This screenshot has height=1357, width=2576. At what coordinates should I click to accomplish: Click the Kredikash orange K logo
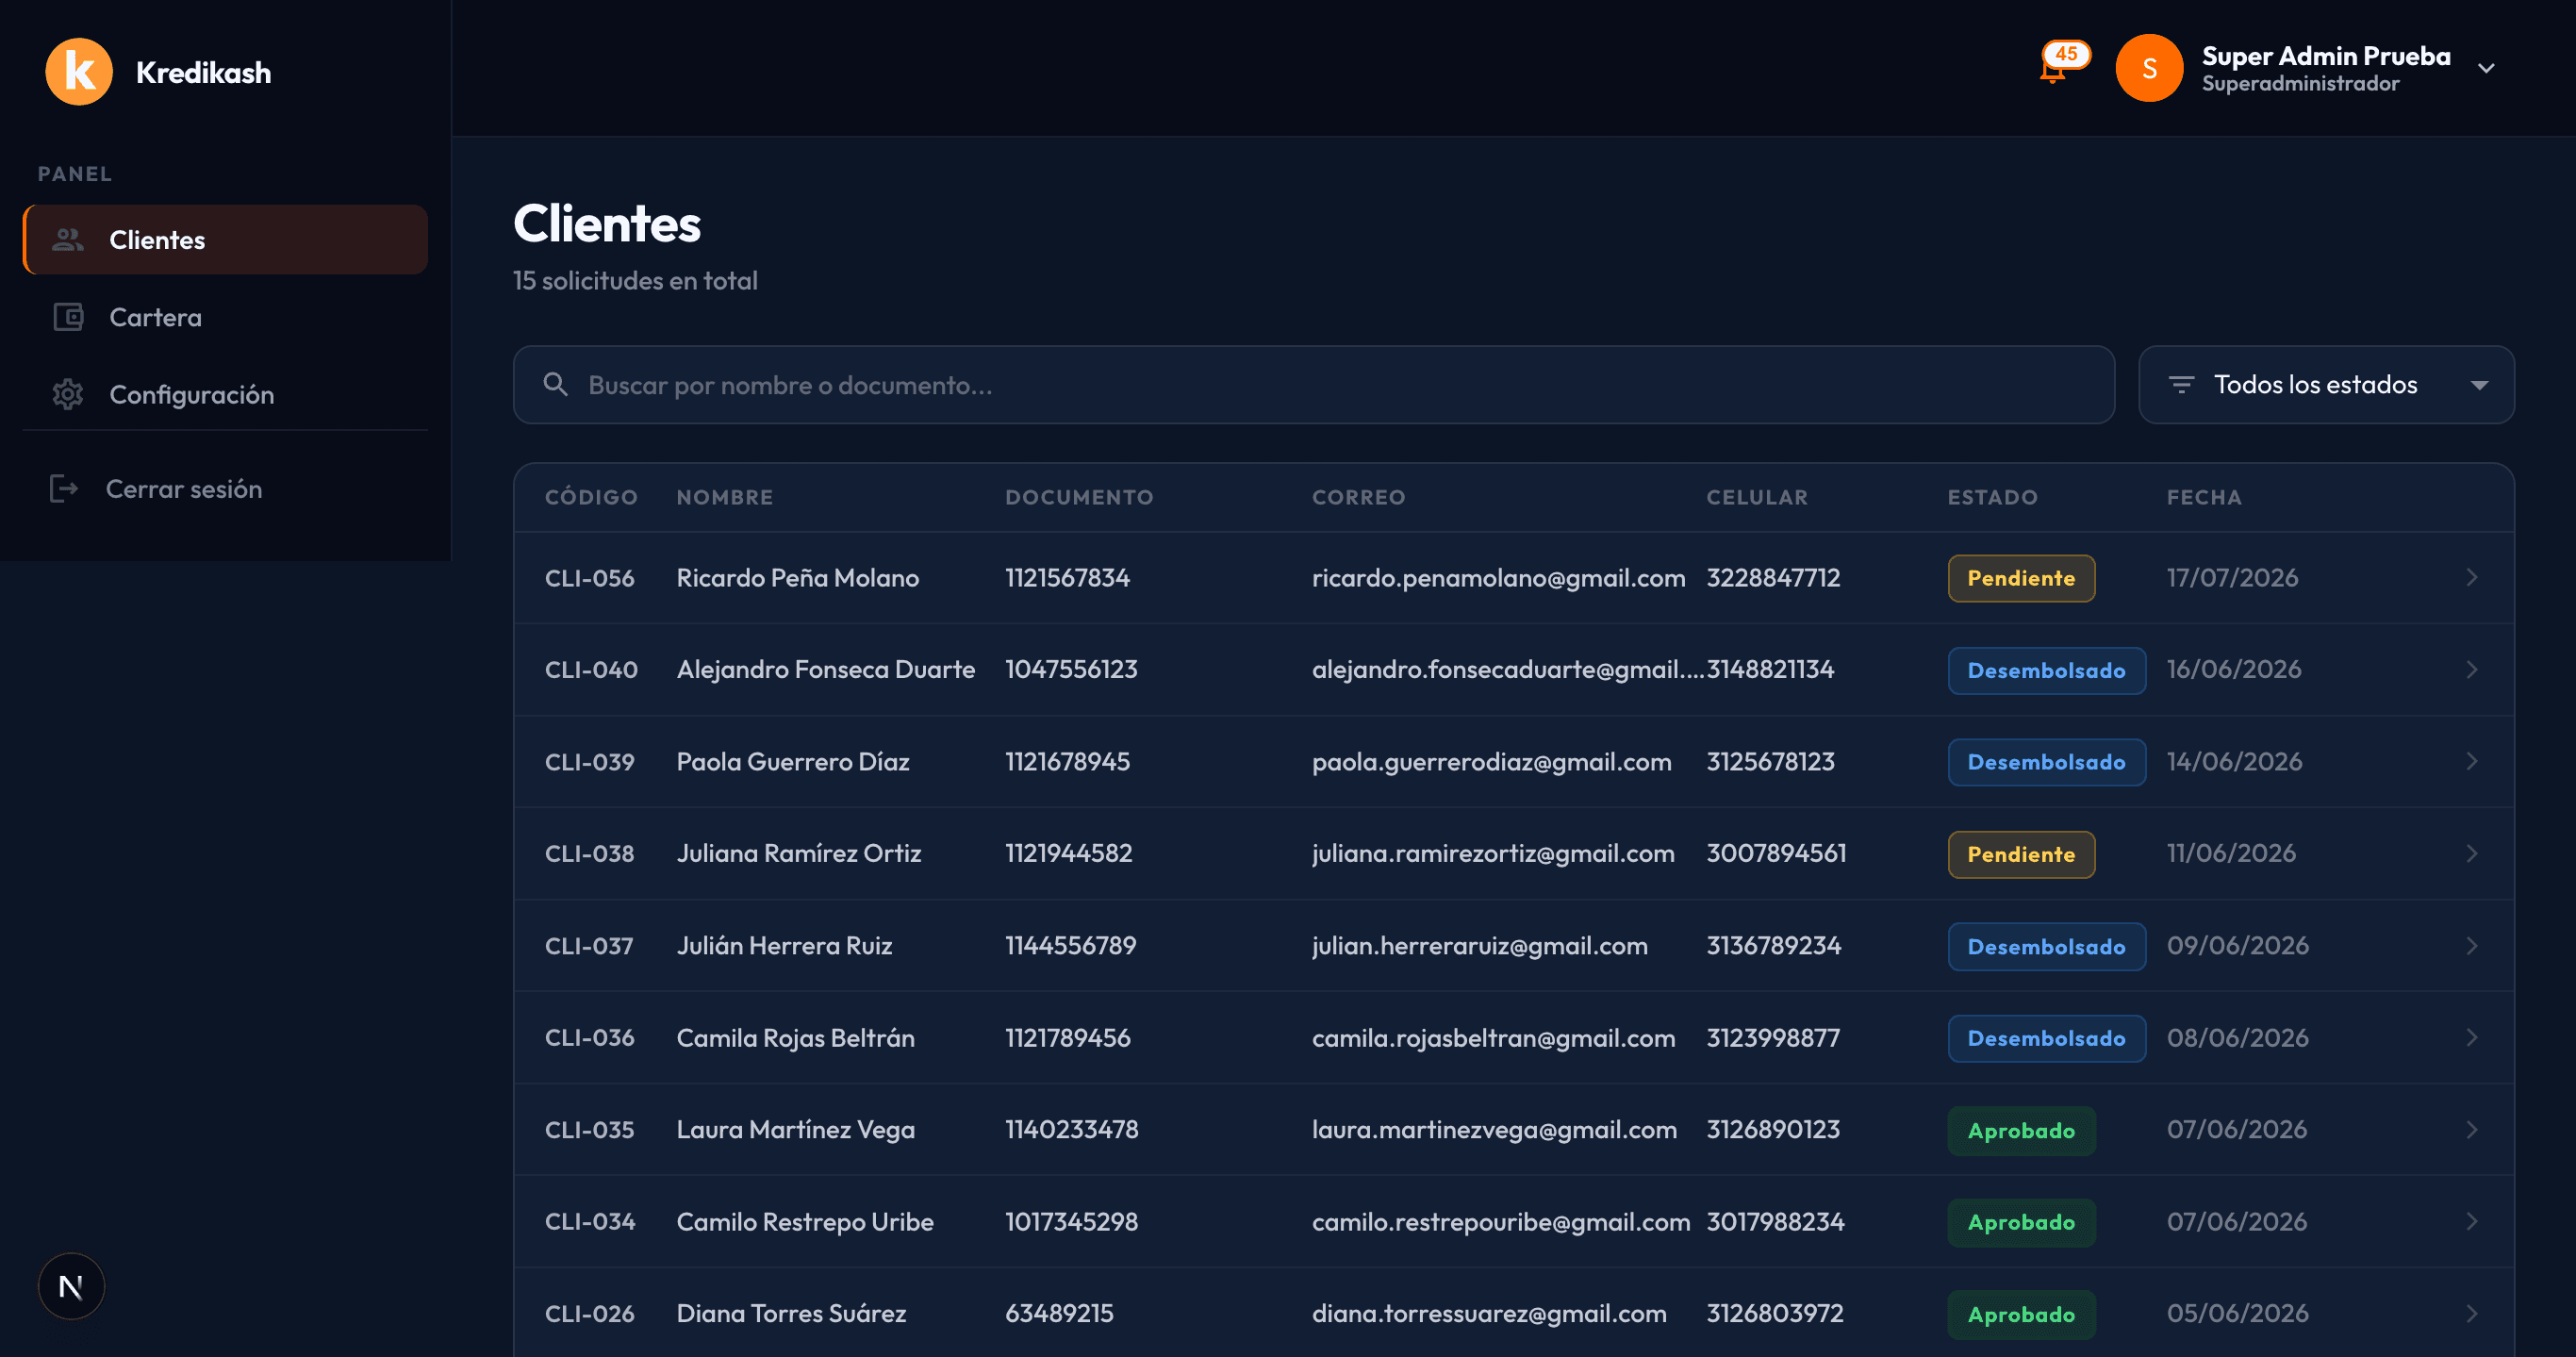(x=79, y=71)
